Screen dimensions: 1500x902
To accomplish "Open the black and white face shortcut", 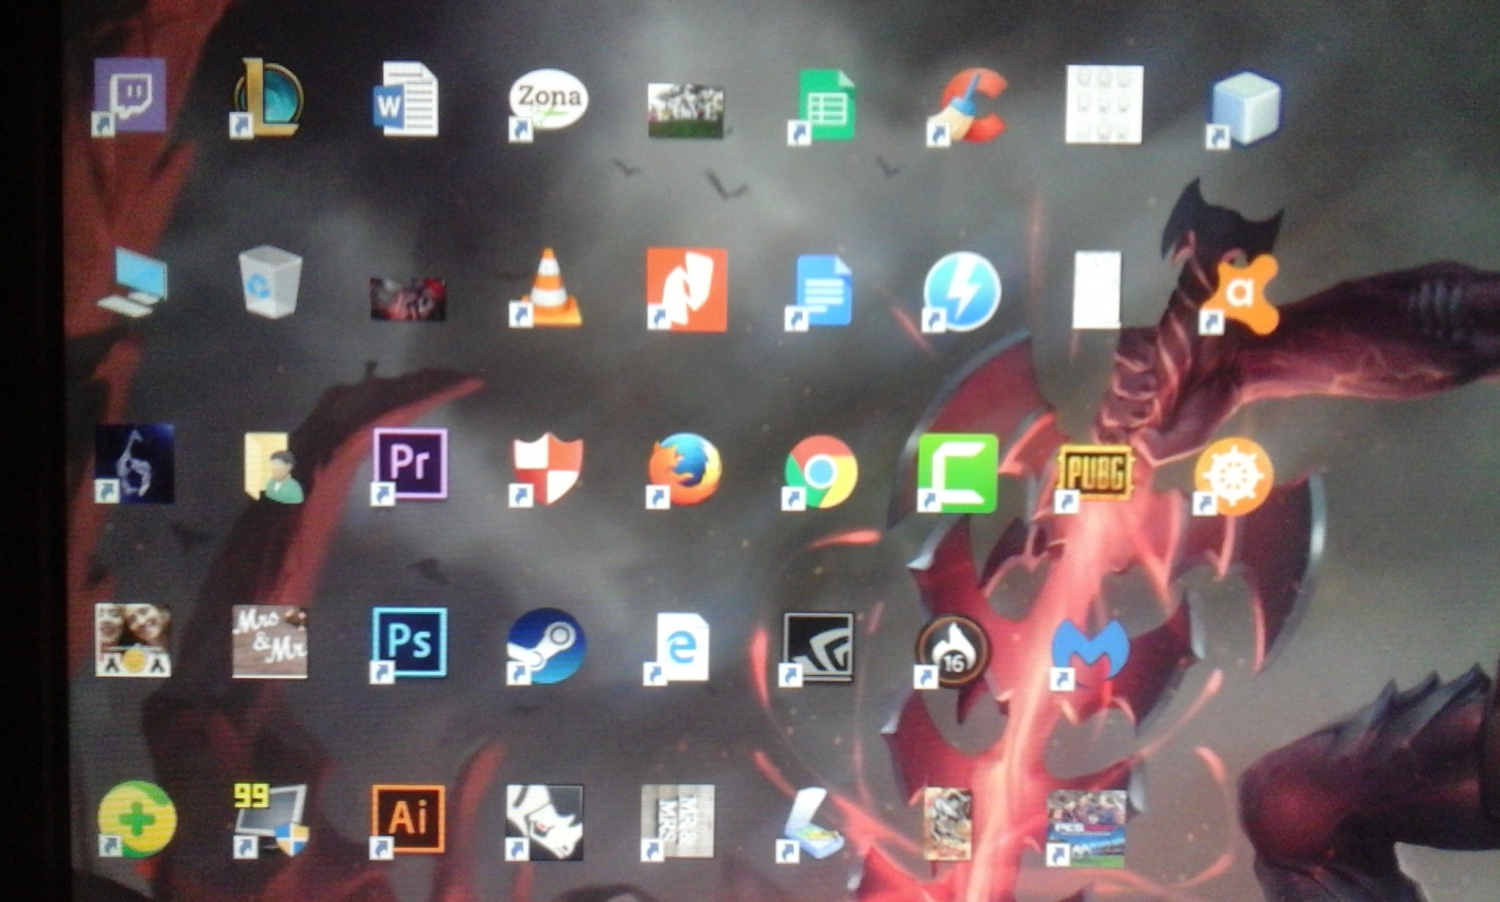I will pos(544,822).
